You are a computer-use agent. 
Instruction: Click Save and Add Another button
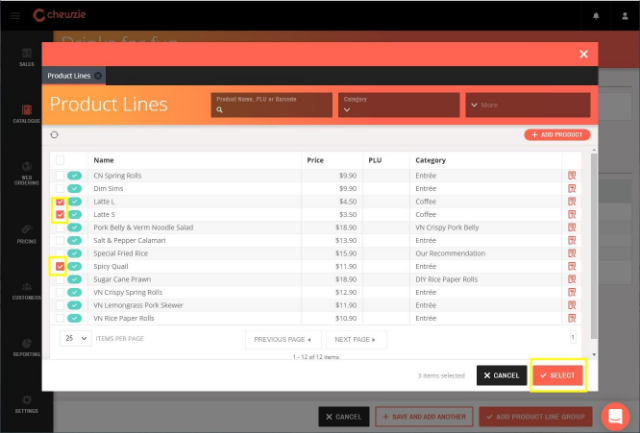[x=424, y=417]
